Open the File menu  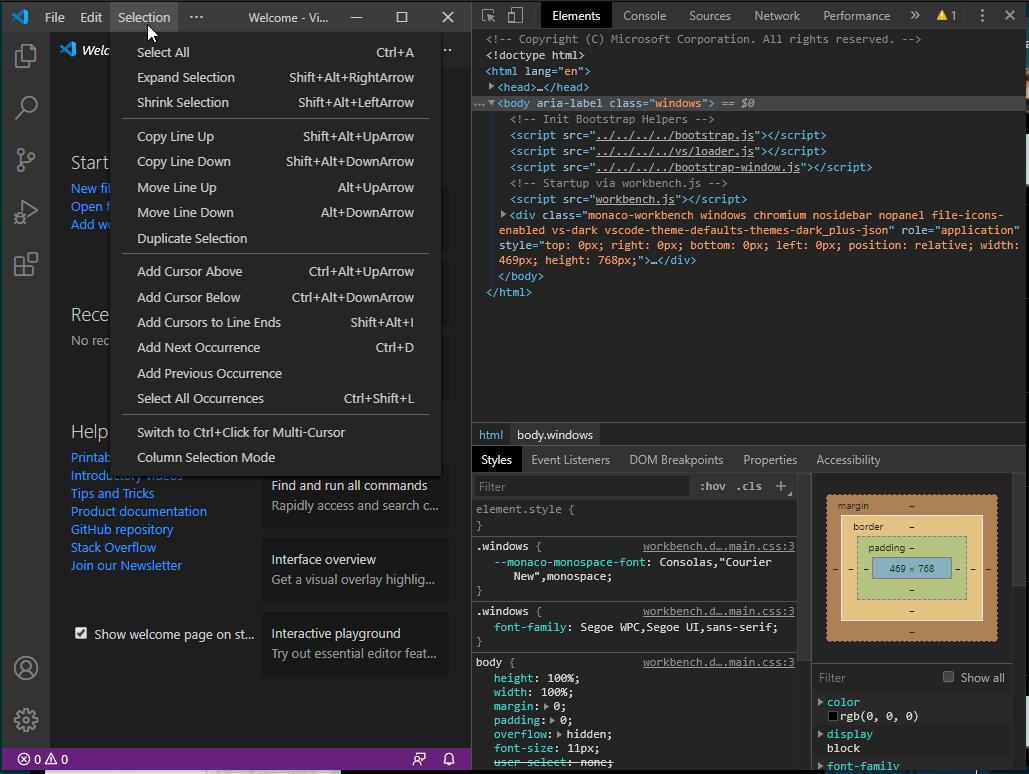(x=54, y=17)
